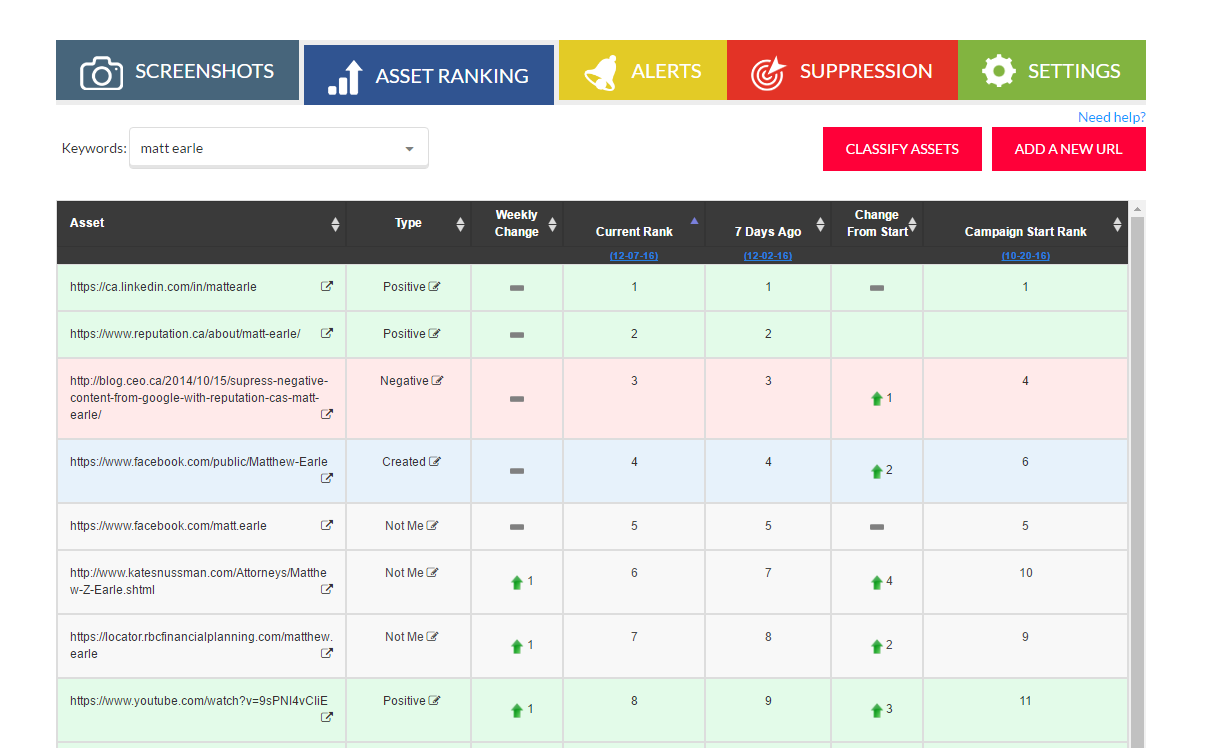Edit type of facebook.com/public/Matthew-Earle row
The image size is (1211, 748).
click(434, 462)
